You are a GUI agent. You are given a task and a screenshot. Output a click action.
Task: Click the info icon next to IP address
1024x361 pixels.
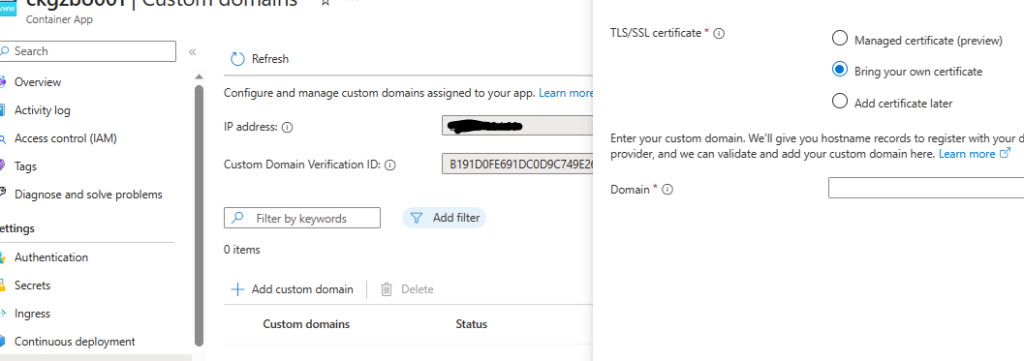[287, 127]
